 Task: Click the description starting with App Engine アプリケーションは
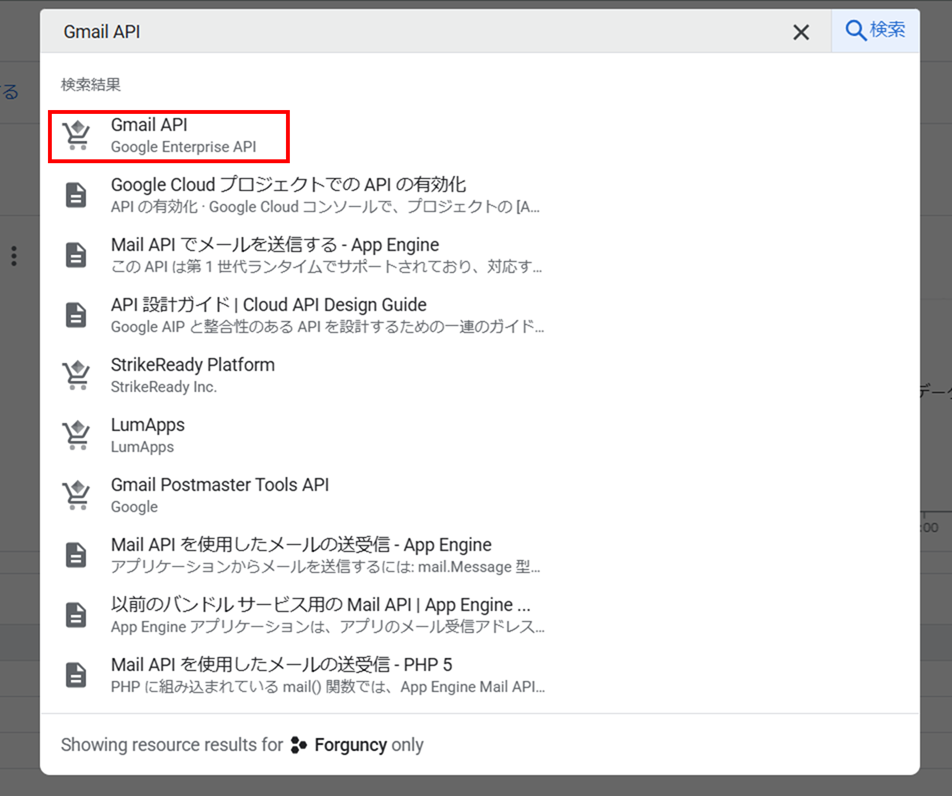click(x=328, y=627)
